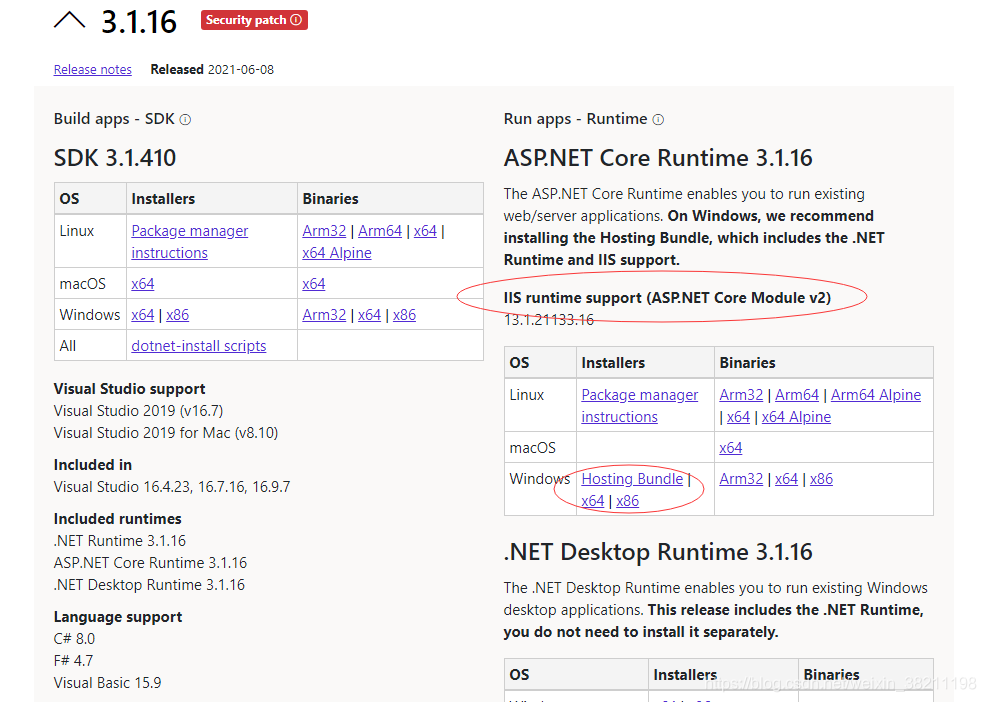Download SDK macOS x64 installer
The width and height of the screenshot is (986, 702).
[143, 284]
